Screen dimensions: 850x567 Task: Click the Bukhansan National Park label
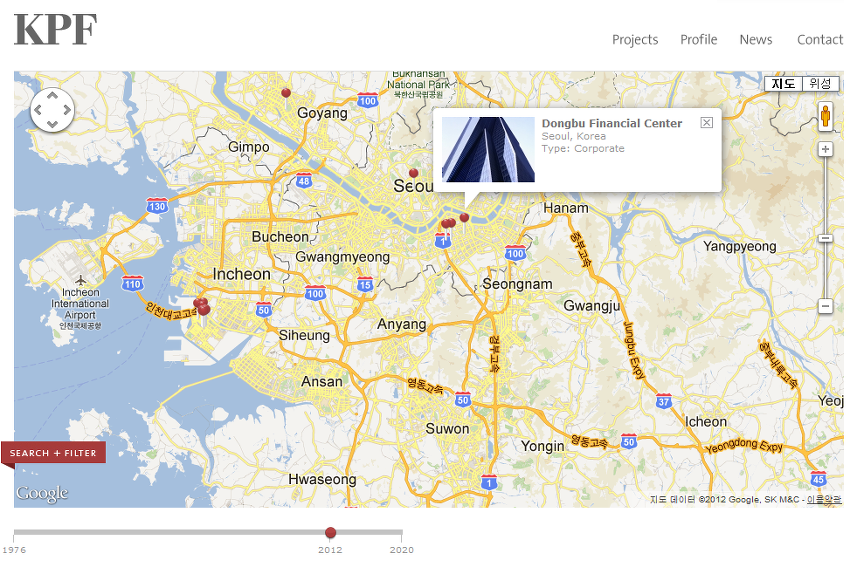[418, 84]
